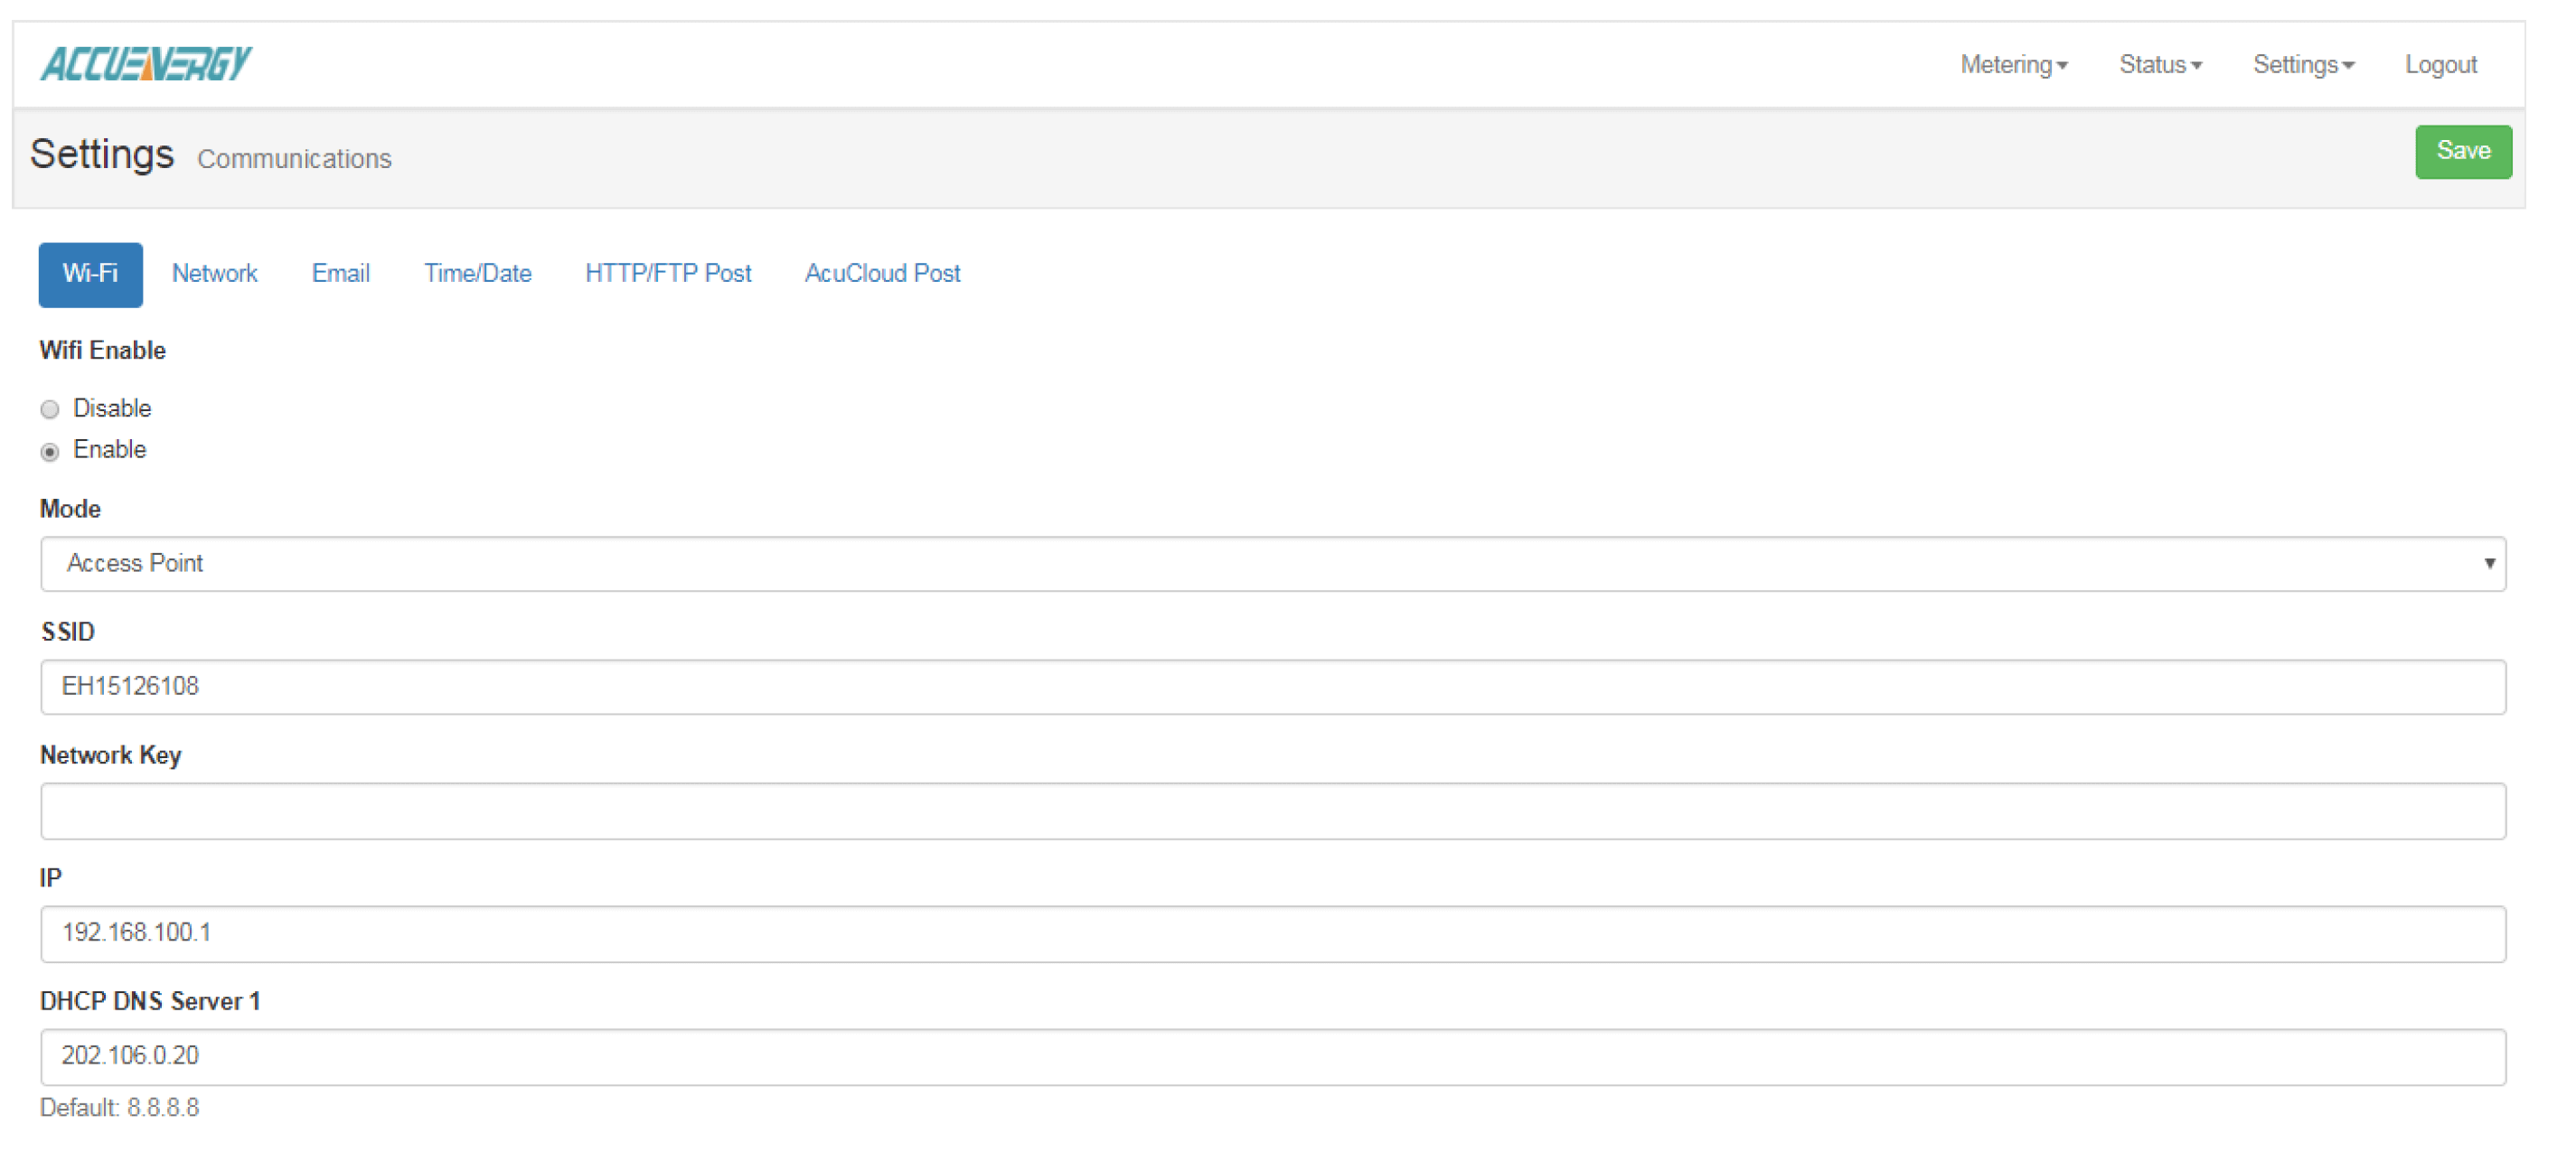Open the Email tab

click(340, 274)
